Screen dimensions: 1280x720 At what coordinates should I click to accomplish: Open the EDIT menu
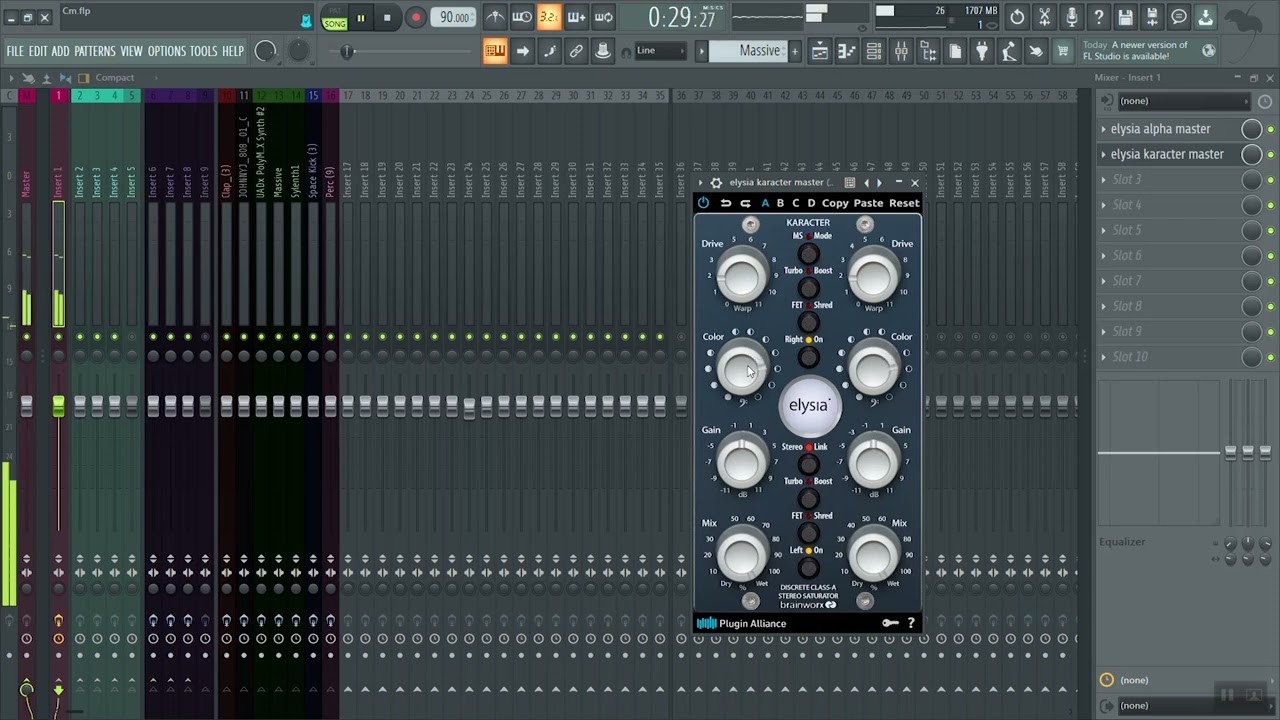38,51
